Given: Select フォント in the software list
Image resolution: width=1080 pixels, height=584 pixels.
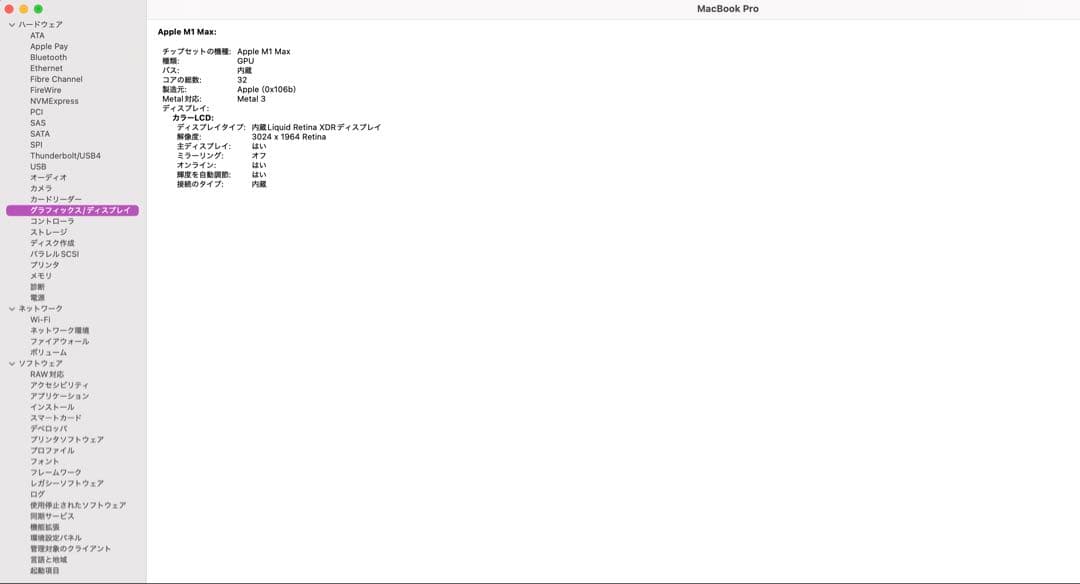Looking at the screenshot, I should 44,461.
